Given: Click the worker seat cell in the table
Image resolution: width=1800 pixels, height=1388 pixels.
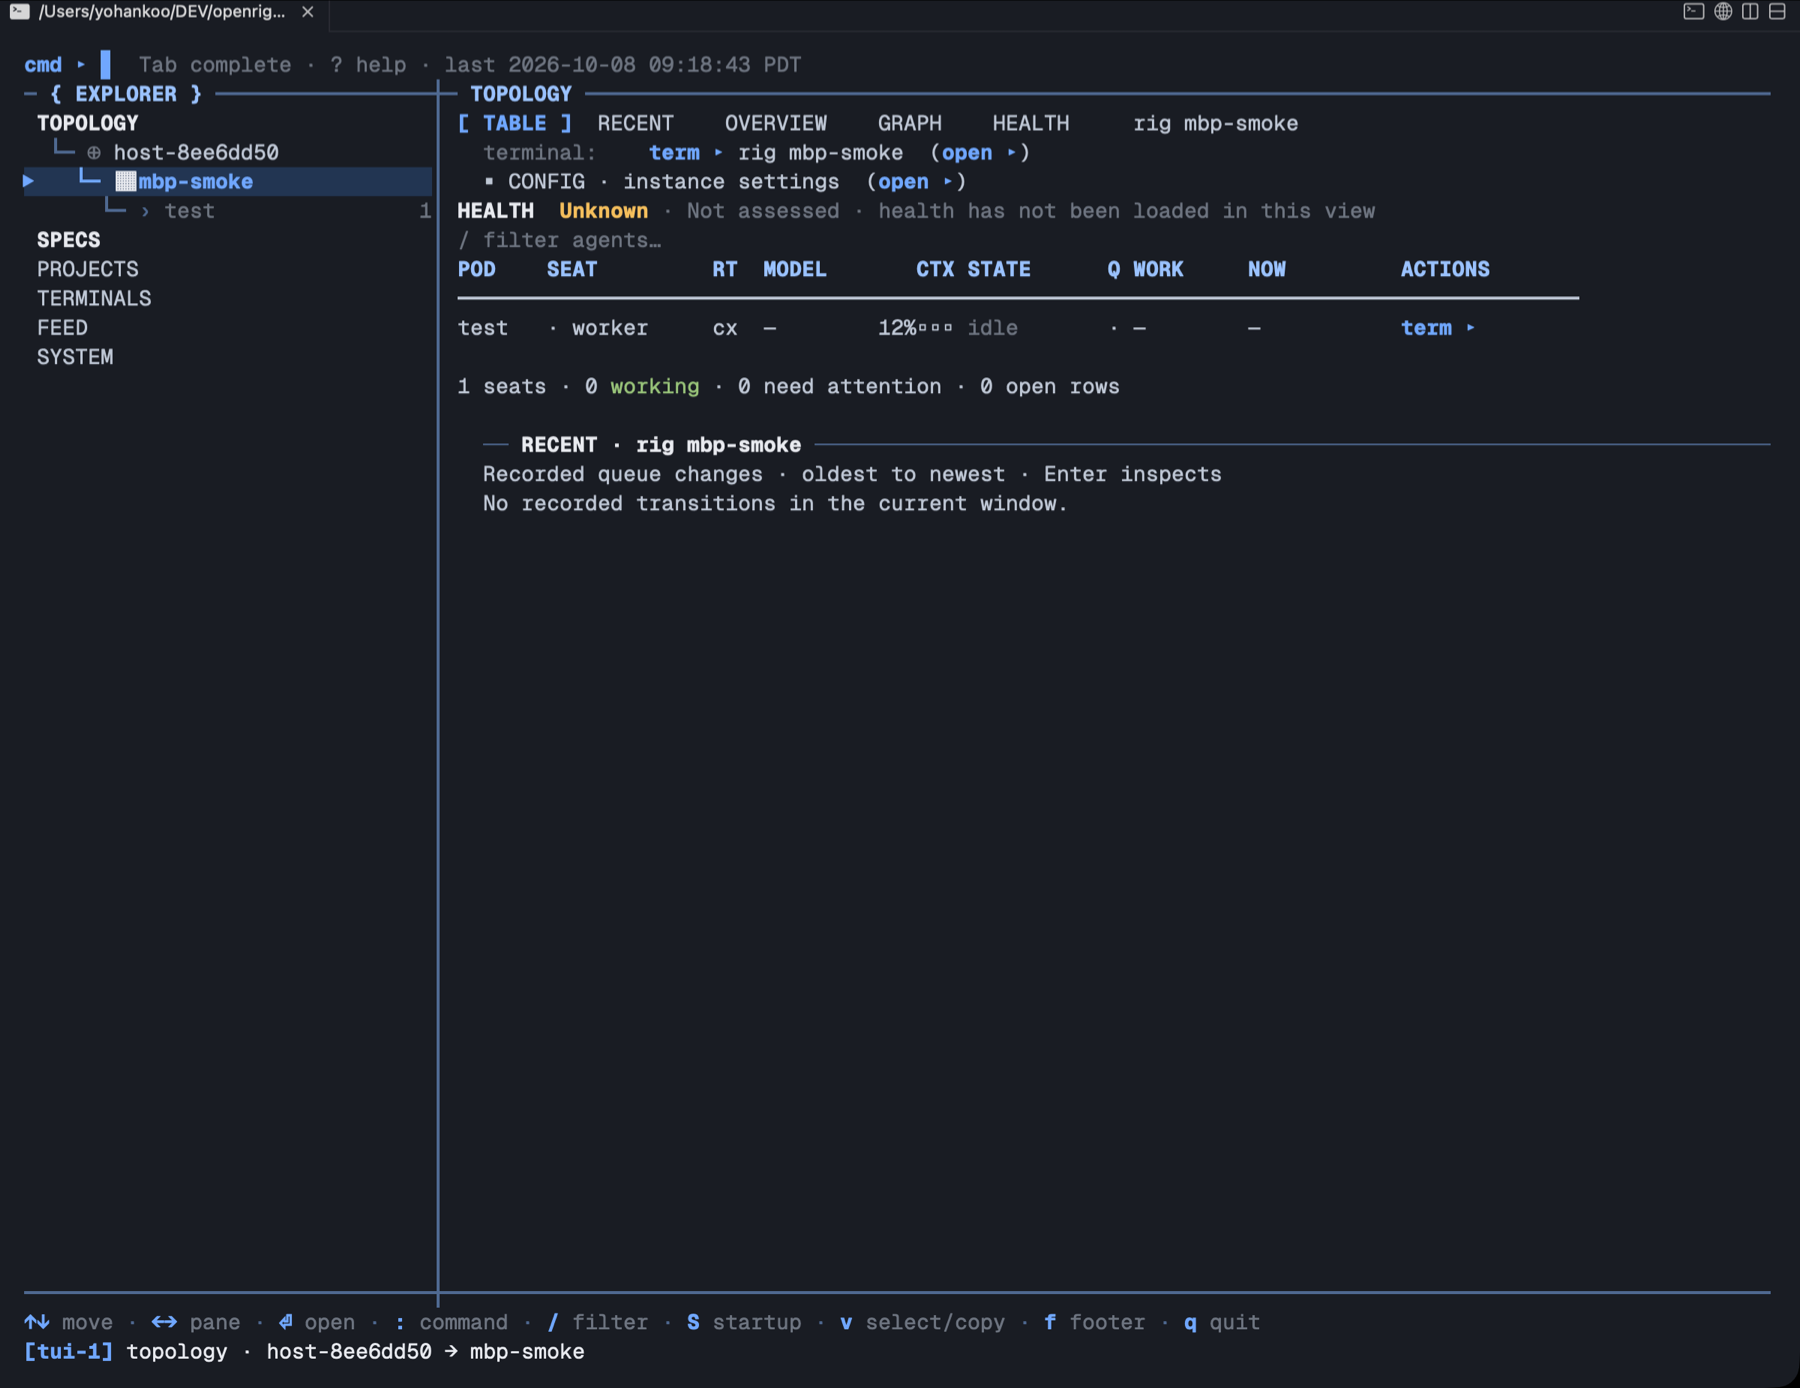Looking at the screenshot, I should [610, 328].
